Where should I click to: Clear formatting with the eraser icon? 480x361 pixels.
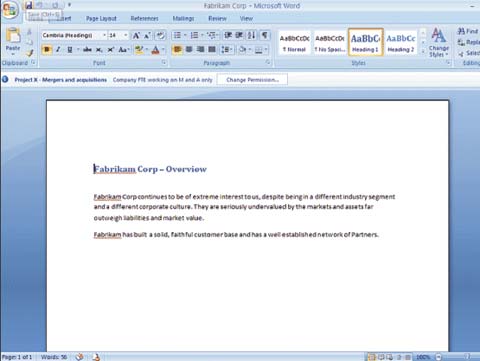pyautogui.click(x=161, y=35)
